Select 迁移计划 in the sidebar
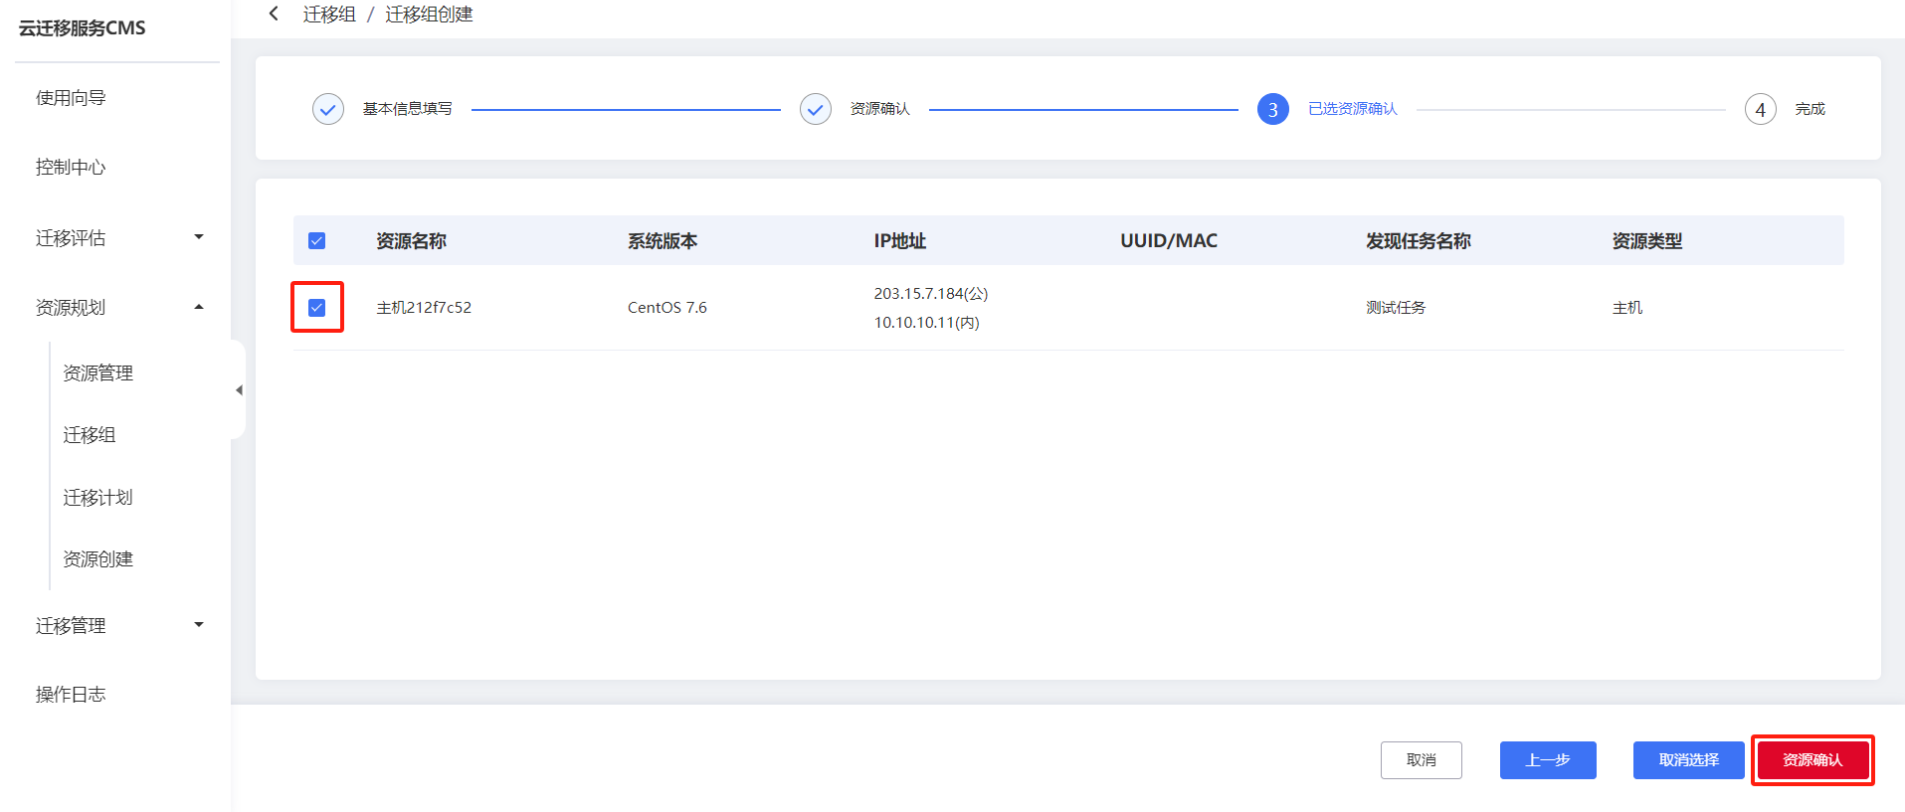The width and height of the screenshot is (1905, 812). pos(98,497)
